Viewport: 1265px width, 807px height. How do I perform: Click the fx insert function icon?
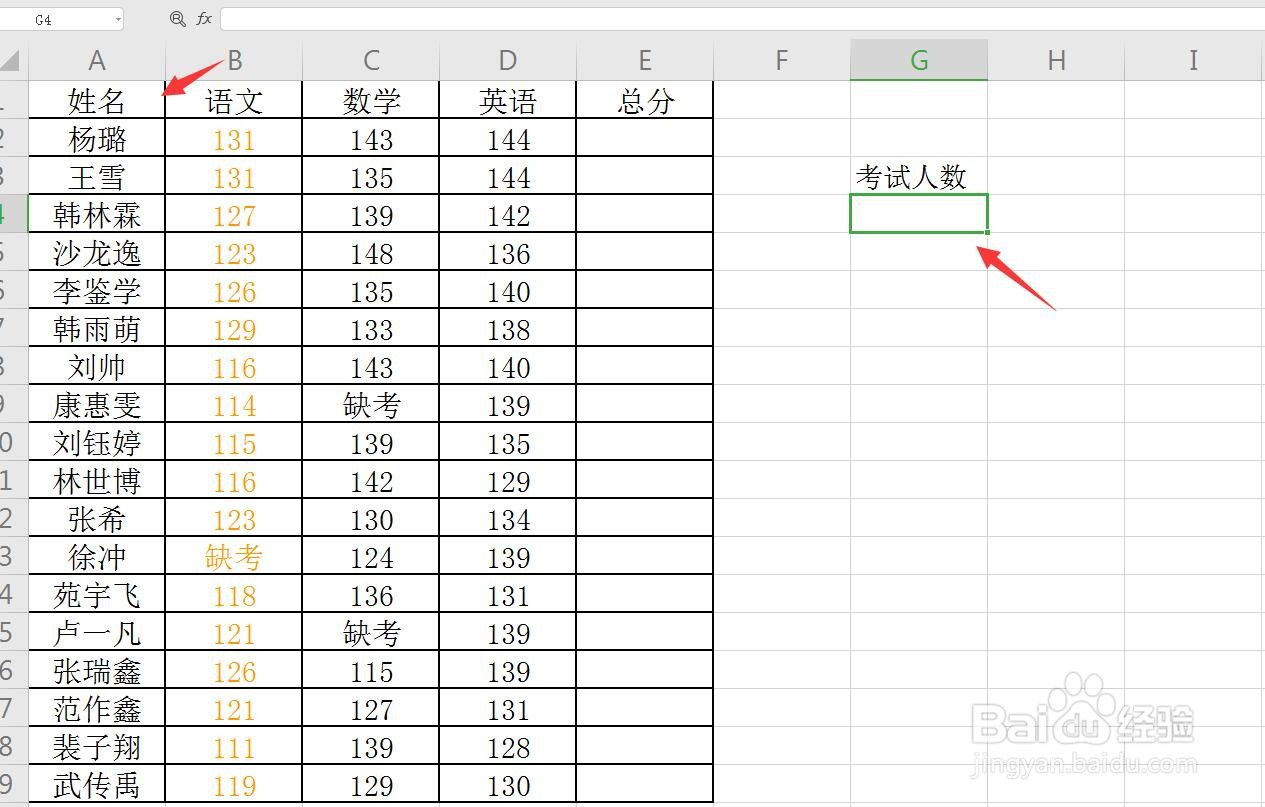(204, 19)
